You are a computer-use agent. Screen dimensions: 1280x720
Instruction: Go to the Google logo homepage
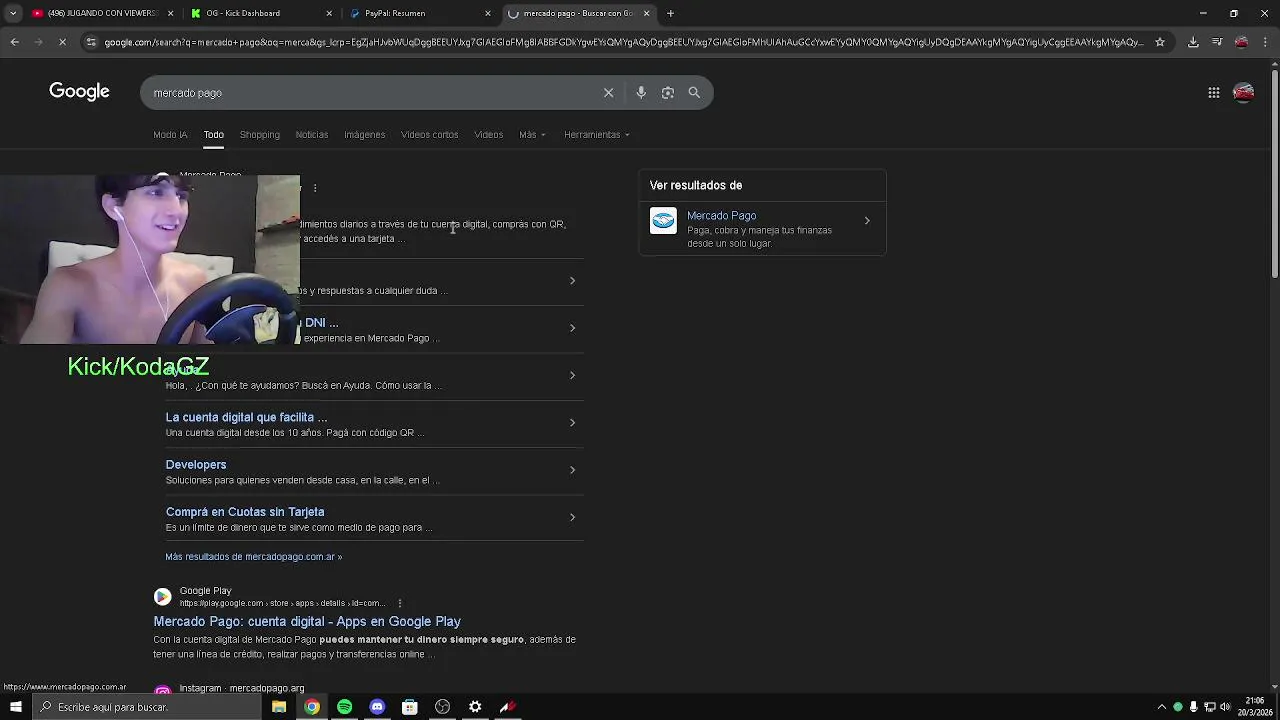point(79,92)
